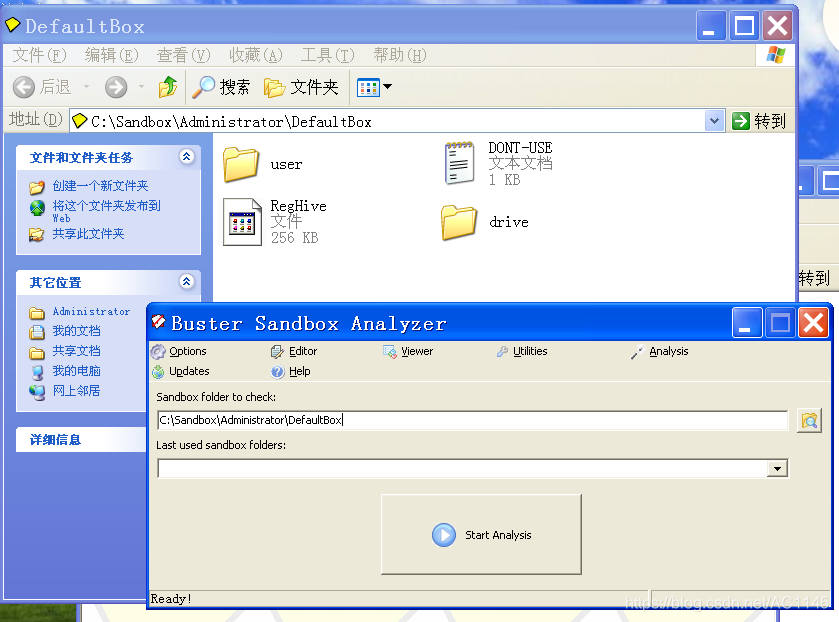Click the My Computer sidebar icon
The height and width of the screenshot is (622, 839).
37,372
